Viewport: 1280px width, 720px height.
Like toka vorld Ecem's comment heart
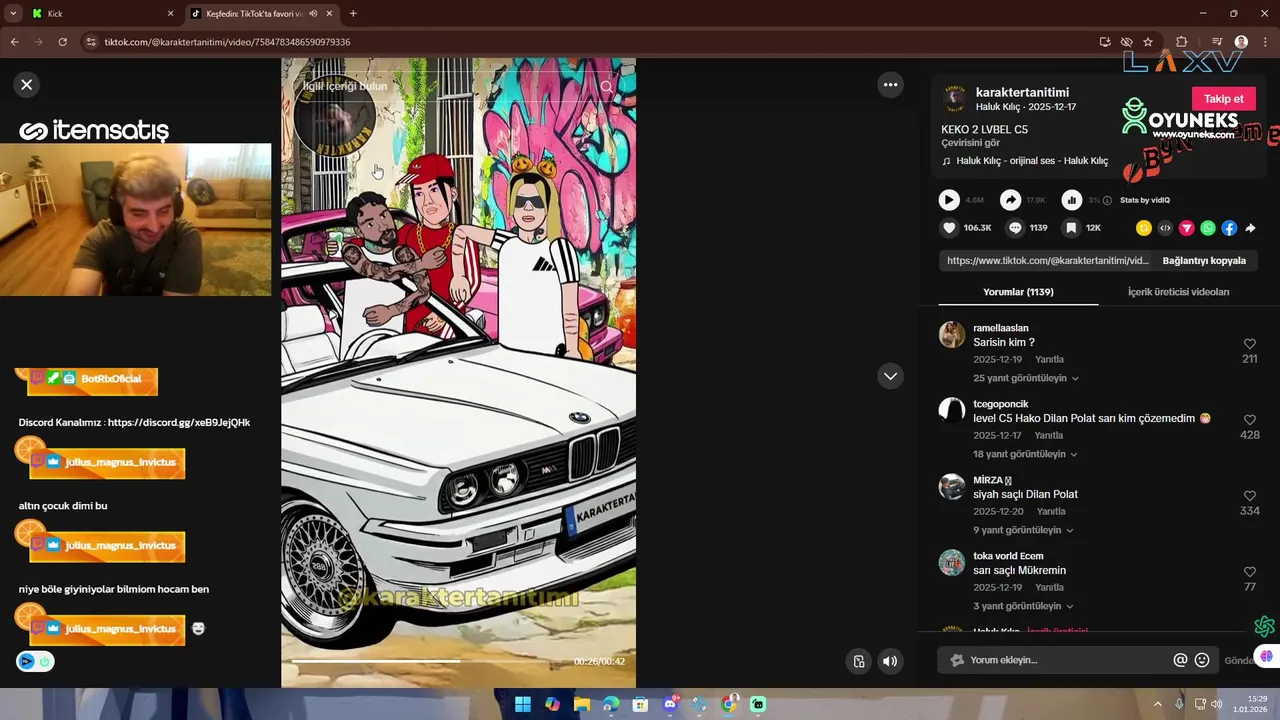pyautogui.click(x=1249, y=572)
